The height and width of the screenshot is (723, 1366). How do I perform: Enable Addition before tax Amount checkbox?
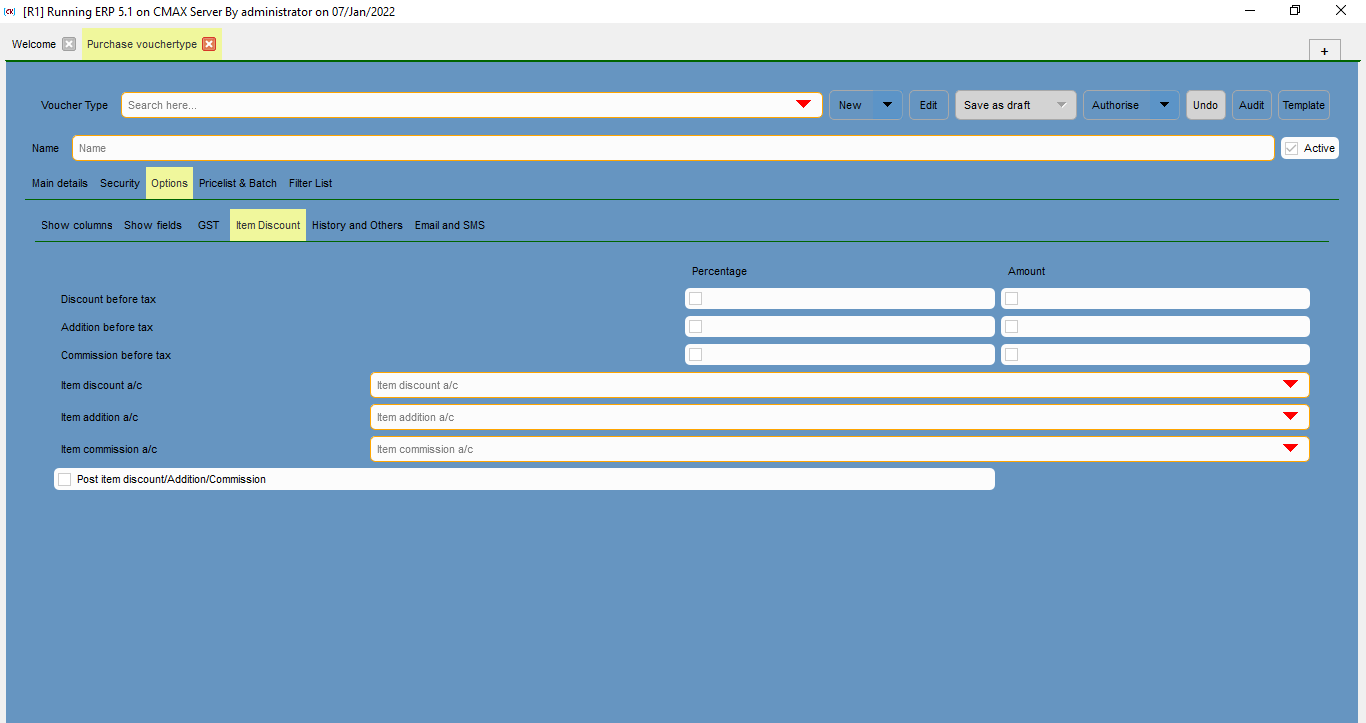(1012, 327)
